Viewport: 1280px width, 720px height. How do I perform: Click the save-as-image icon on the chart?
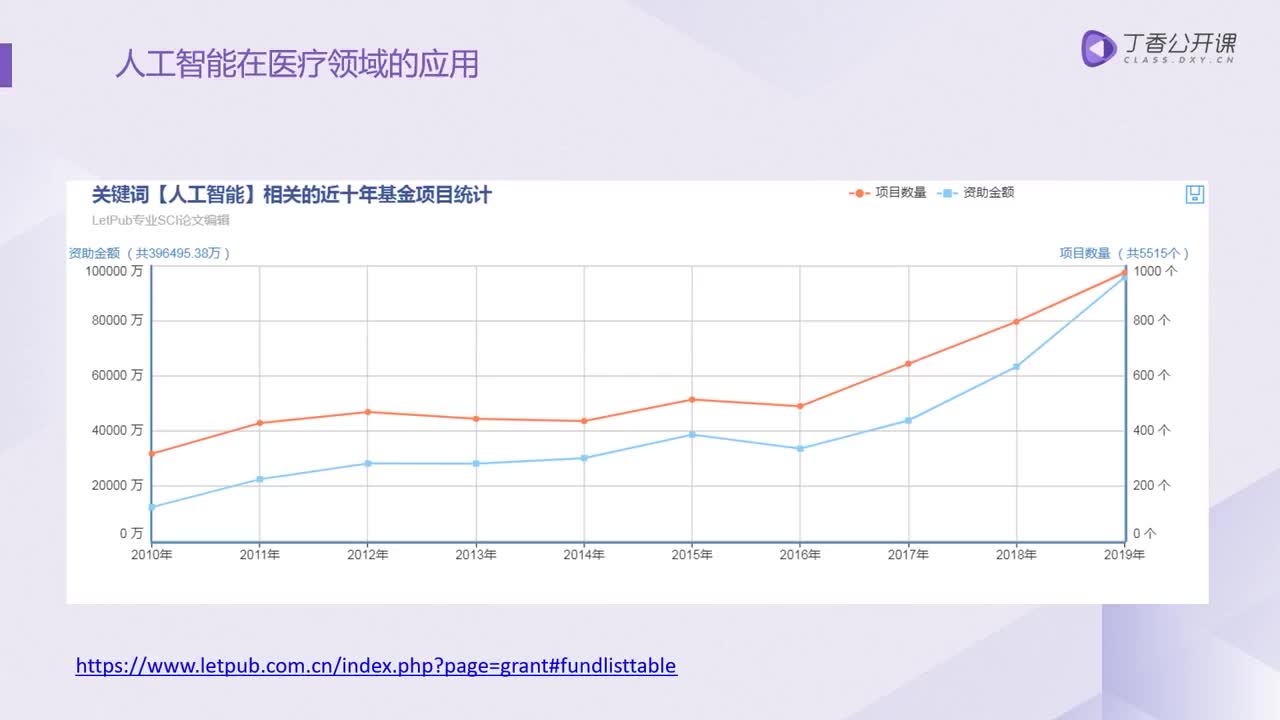point(1194,194)
